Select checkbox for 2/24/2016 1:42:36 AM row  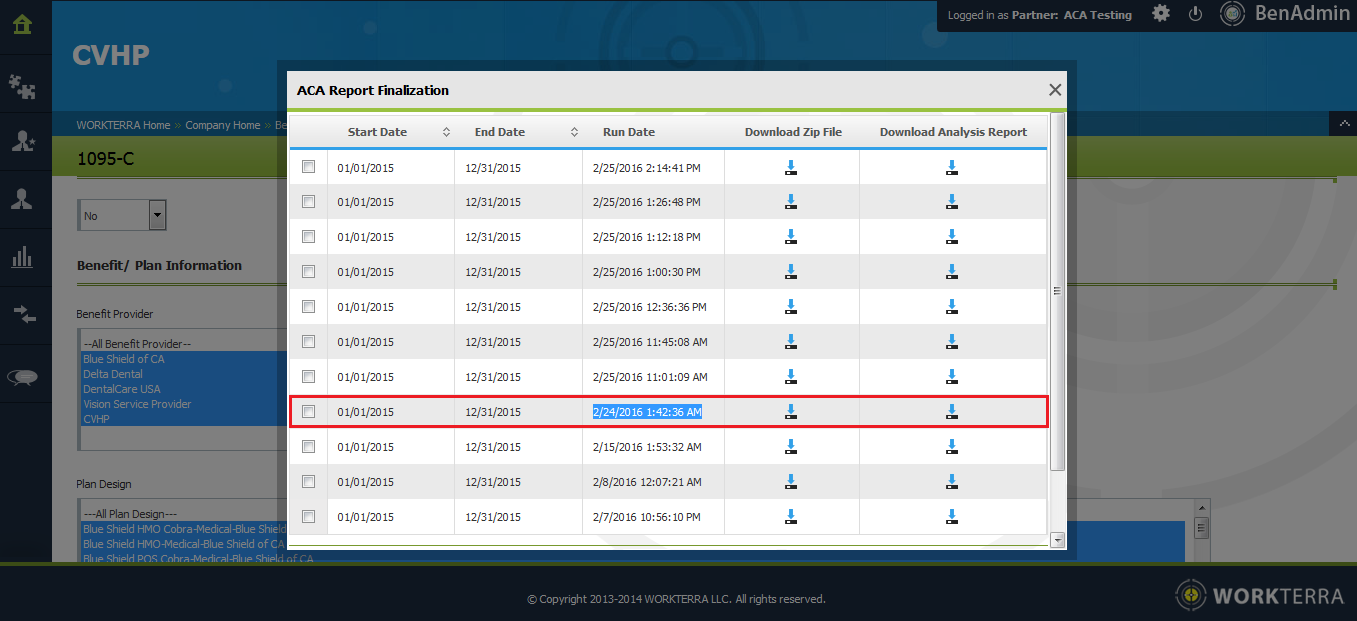pos(308,411)
